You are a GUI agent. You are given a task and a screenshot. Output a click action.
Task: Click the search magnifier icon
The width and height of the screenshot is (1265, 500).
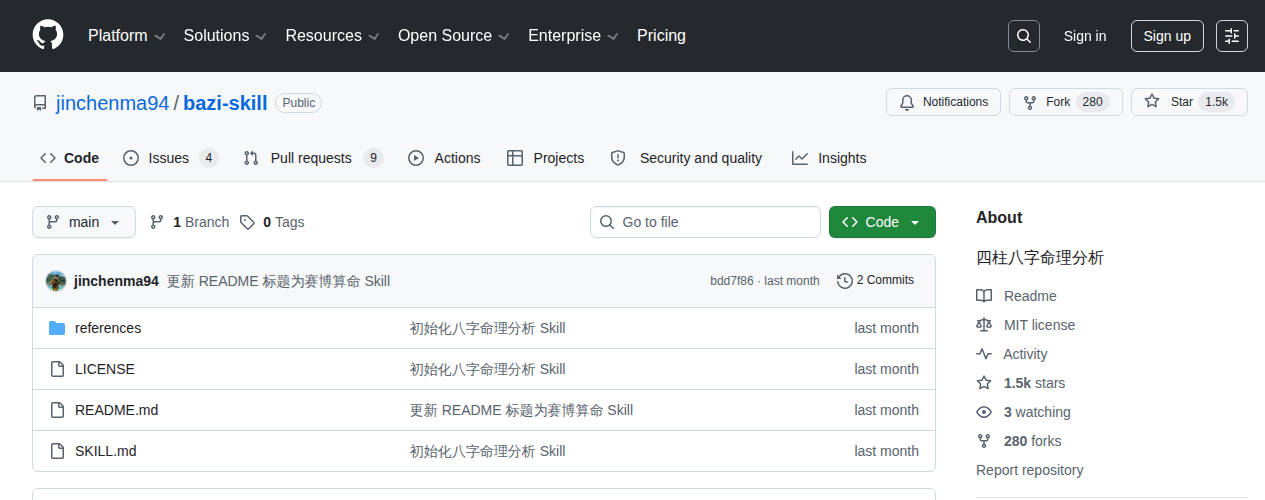(x=1024, y=36)
